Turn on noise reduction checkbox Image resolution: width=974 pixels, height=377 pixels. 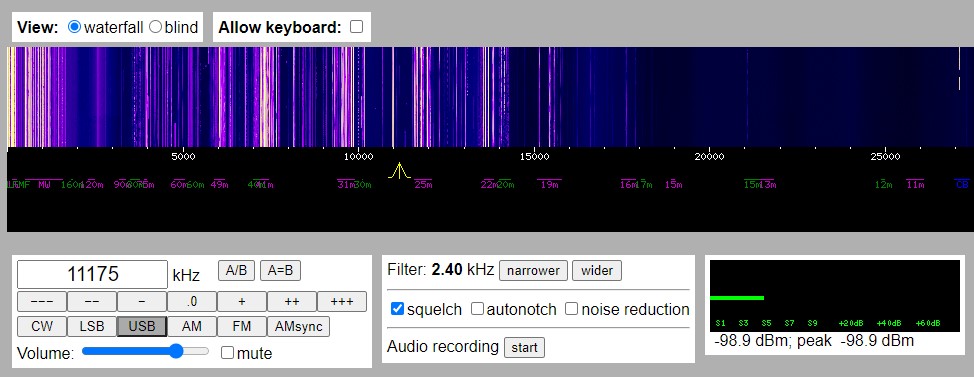571,309
